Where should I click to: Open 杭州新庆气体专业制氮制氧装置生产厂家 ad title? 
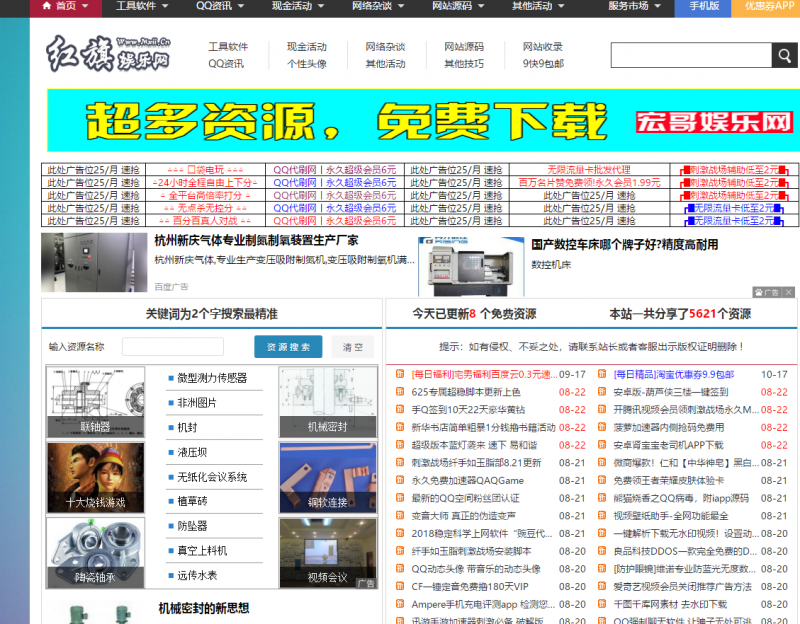(256, 240)
